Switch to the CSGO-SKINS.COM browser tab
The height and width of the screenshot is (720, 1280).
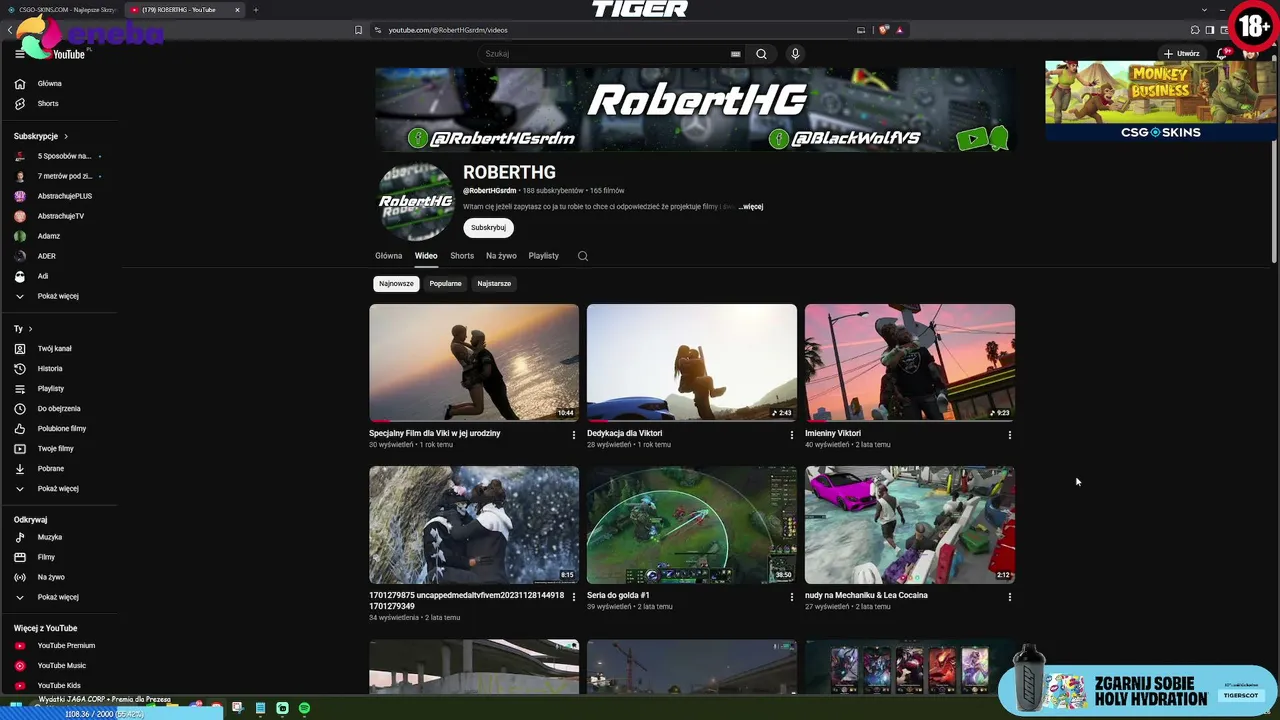click(62, 10)
